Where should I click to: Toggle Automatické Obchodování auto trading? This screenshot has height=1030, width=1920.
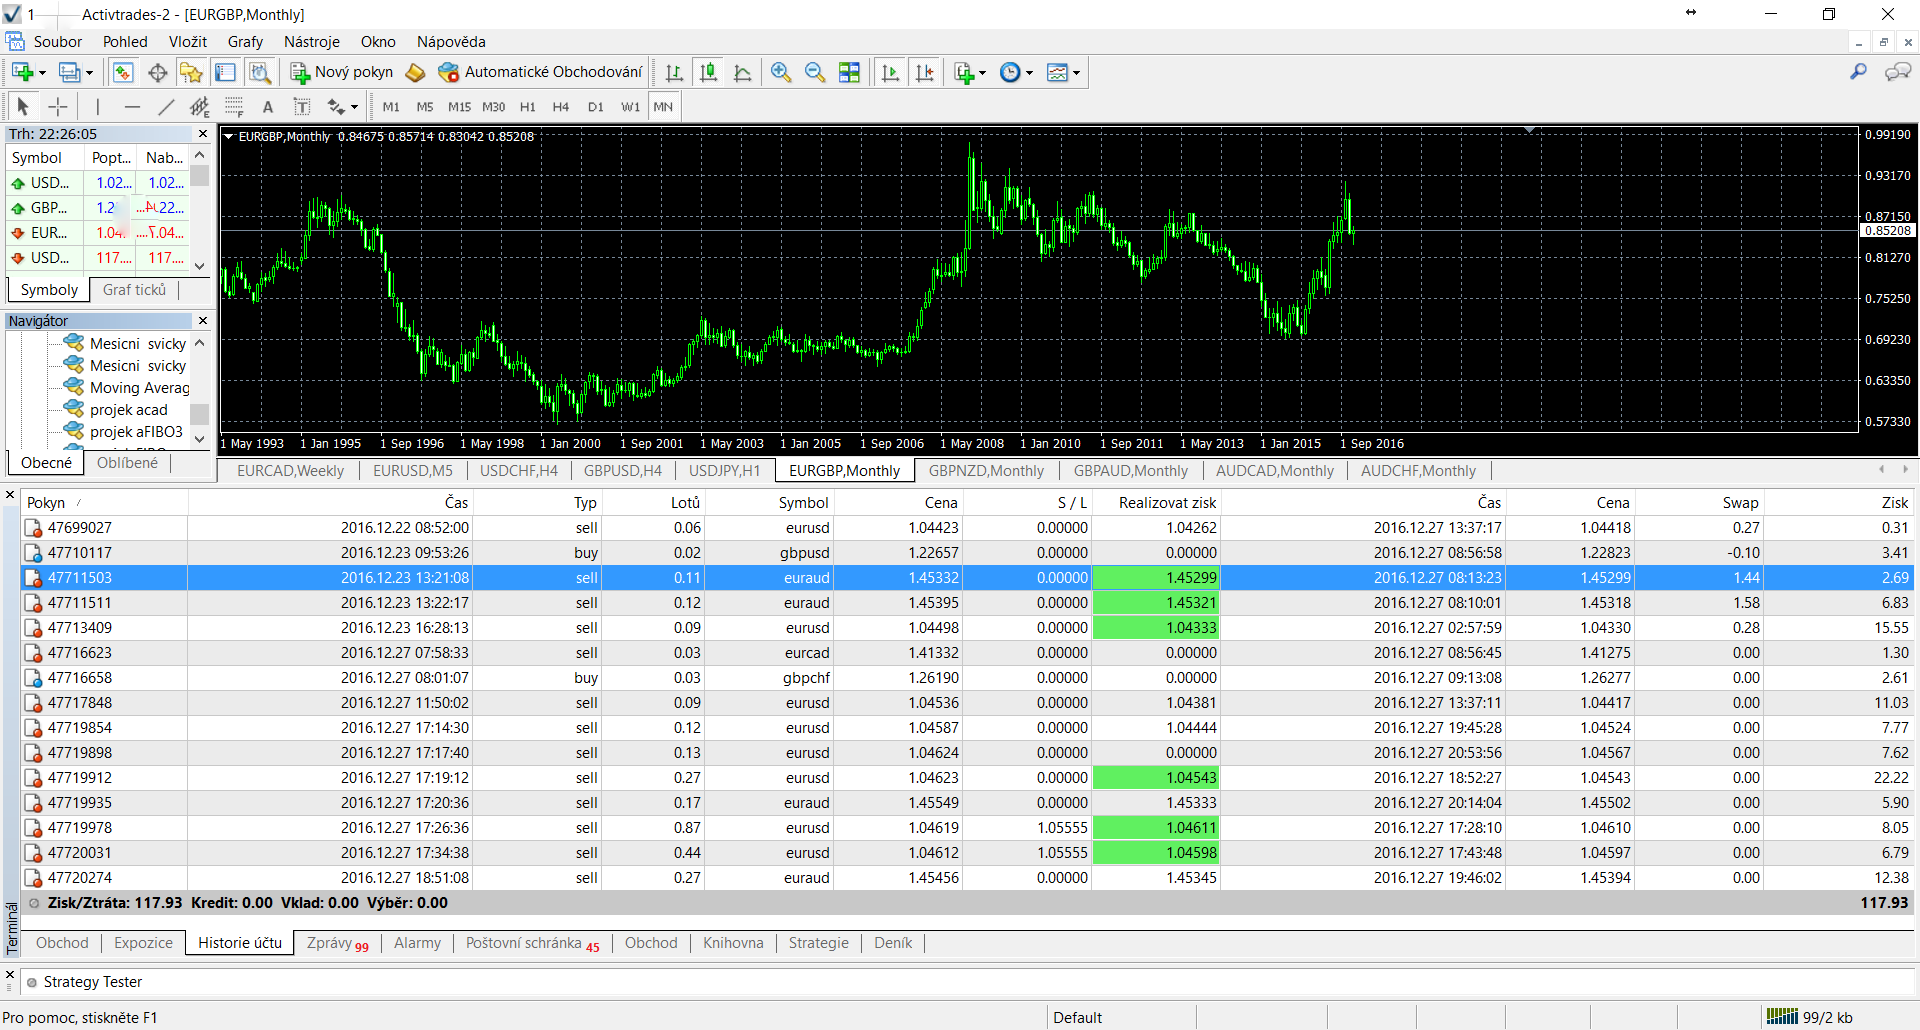click(540, 72)
